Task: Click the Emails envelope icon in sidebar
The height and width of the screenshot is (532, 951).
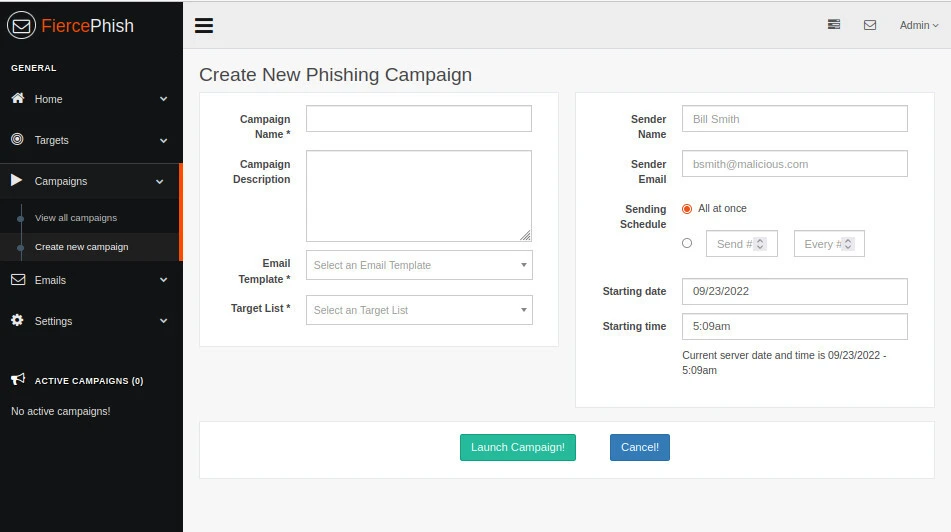Action: tap(17, 280)
